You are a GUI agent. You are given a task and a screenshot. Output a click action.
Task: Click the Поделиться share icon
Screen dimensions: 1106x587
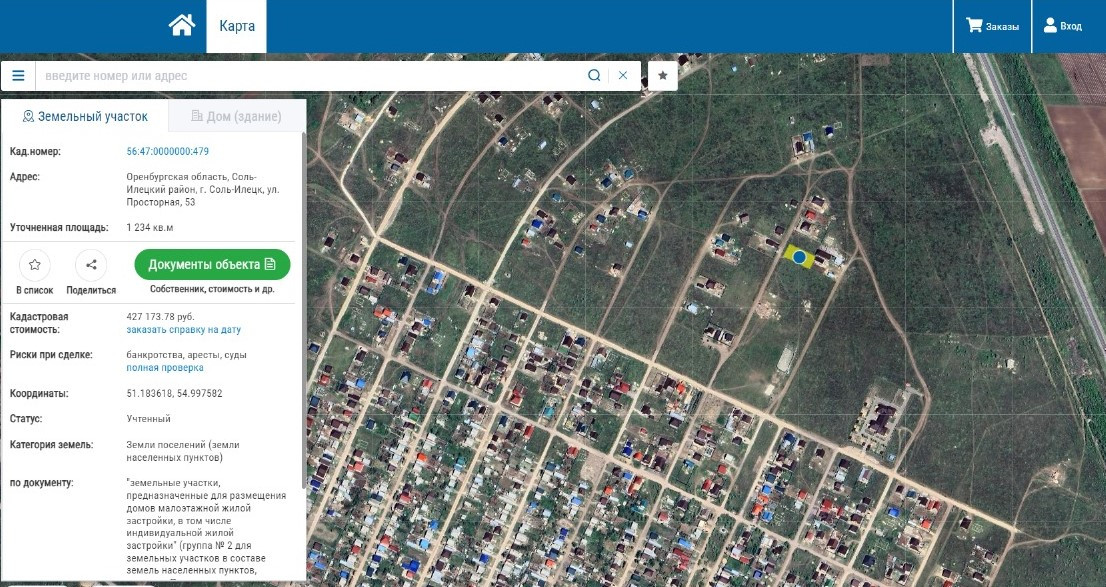click(91, 265)
